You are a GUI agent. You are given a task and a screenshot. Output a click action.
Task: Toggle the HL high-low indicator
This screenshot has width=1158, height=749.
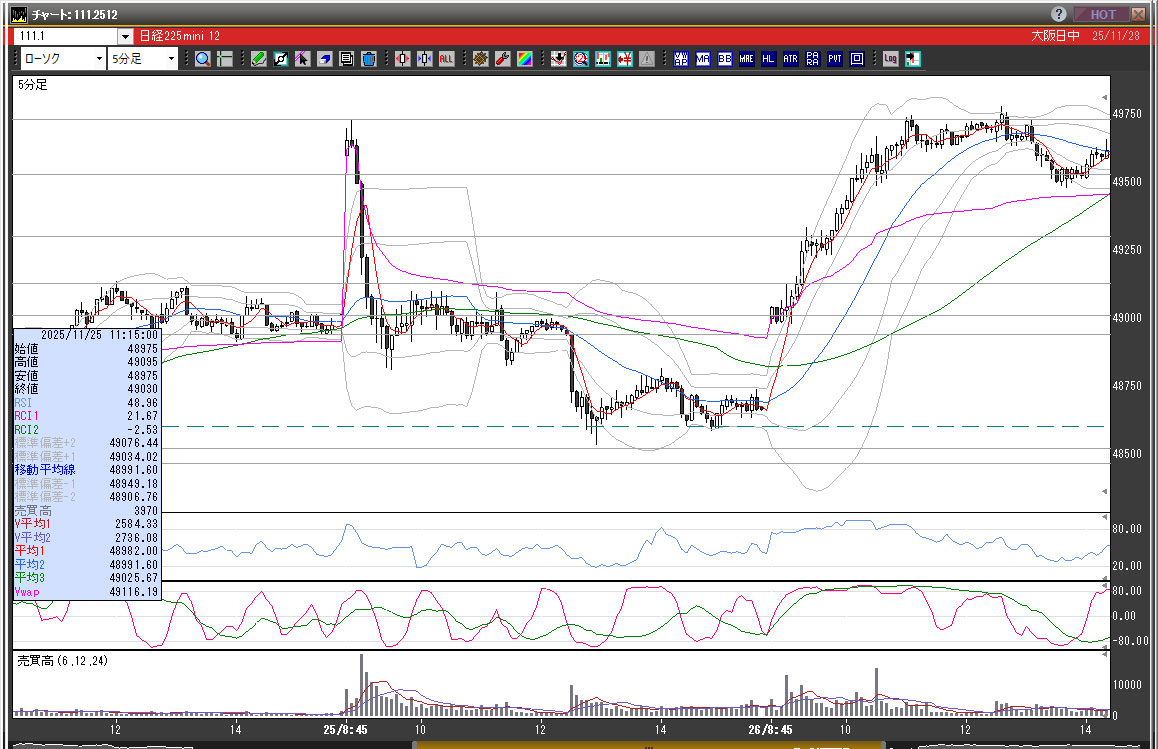[x=768, y=59]
